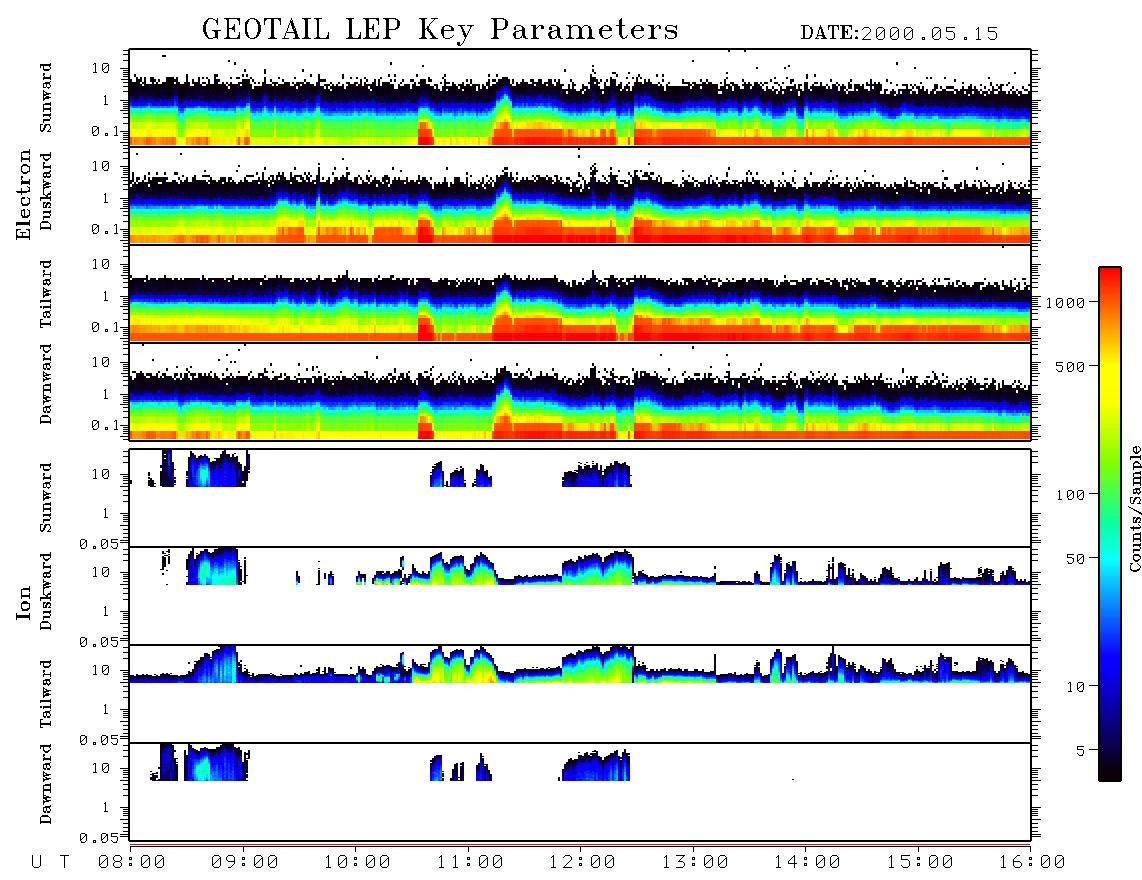1142x880 pixels.
Task: Click the 12:00 time axis label
Action: pos(582,863)
